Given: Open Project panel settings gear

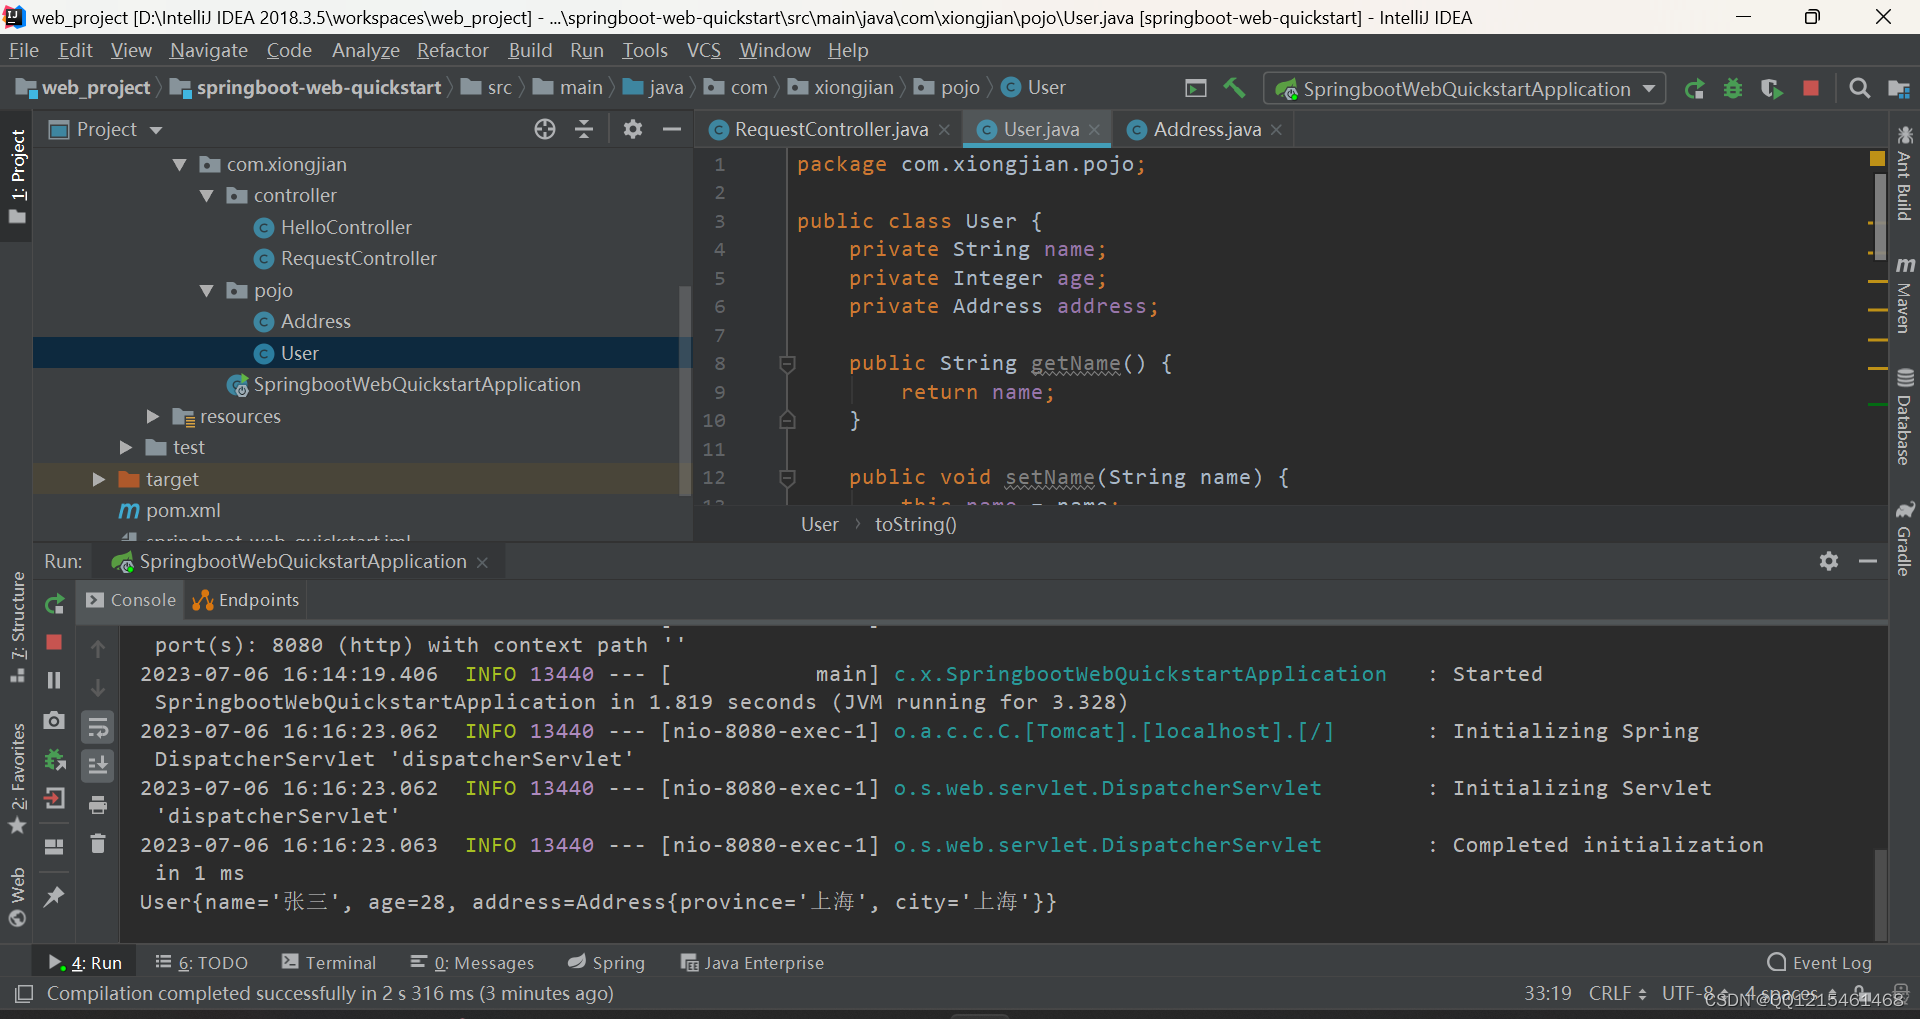Looking at the screenshot, I should pos(632,129).
